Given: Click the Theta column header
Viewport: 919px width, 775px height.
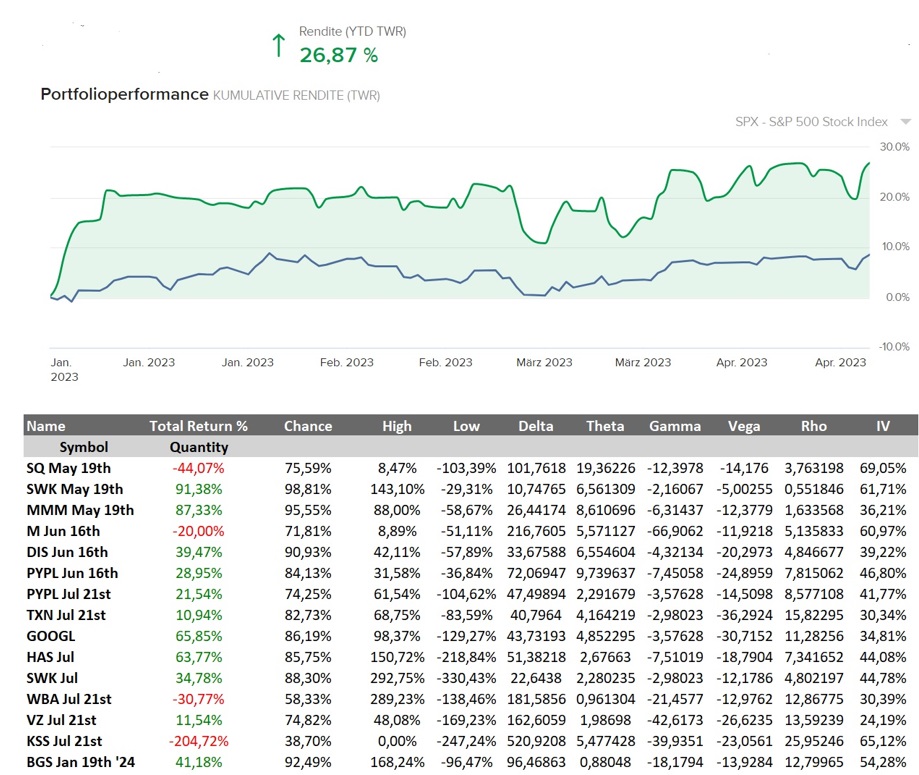Looking at the screenshot, I should tap(604, 426).
